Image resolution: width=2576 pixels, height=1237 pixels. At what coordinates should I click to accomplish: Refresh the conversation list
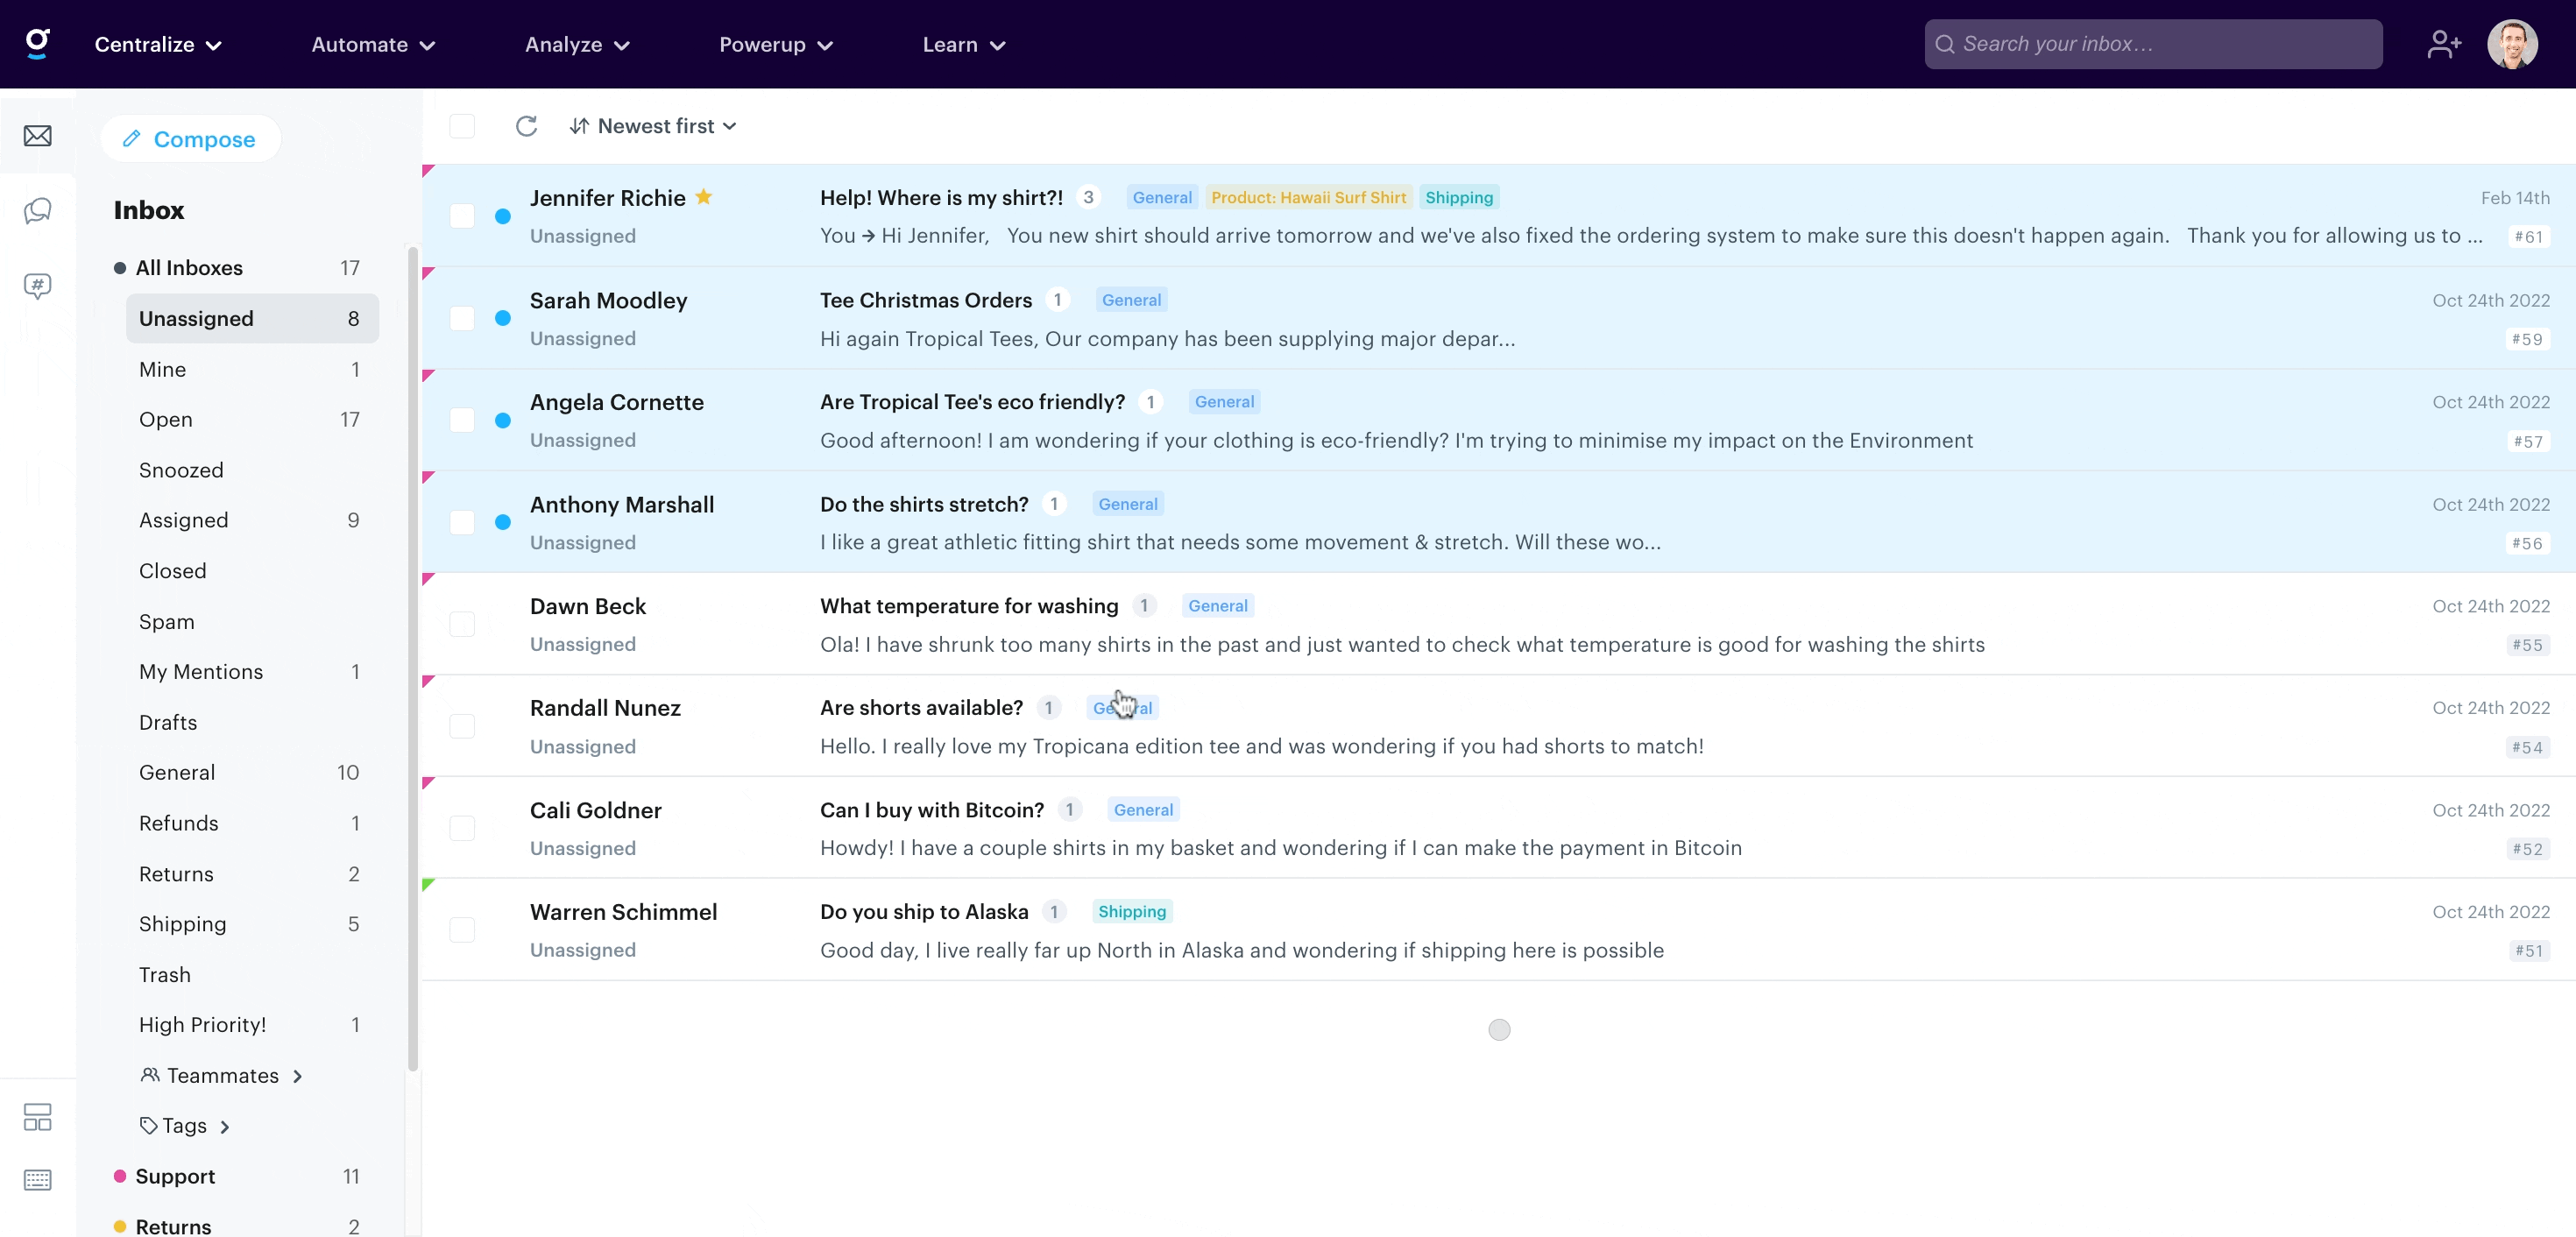(526, 125)
